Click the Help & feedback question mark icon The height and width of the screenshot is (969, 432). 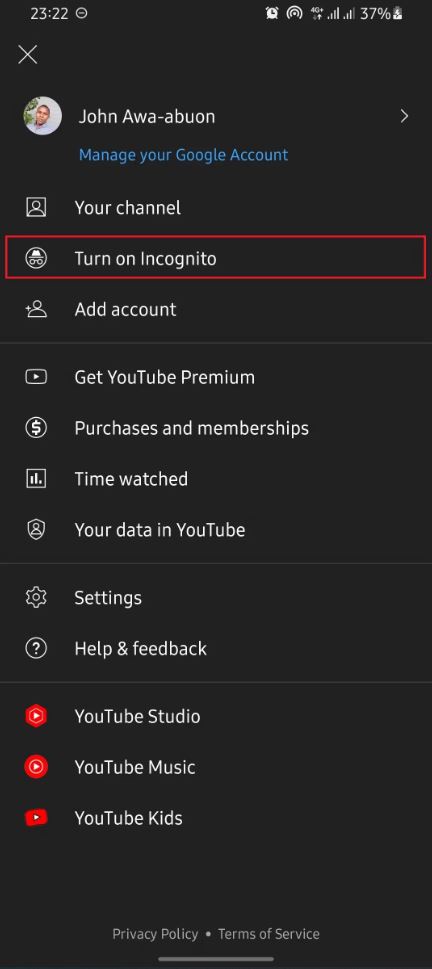tap(36, 648)
